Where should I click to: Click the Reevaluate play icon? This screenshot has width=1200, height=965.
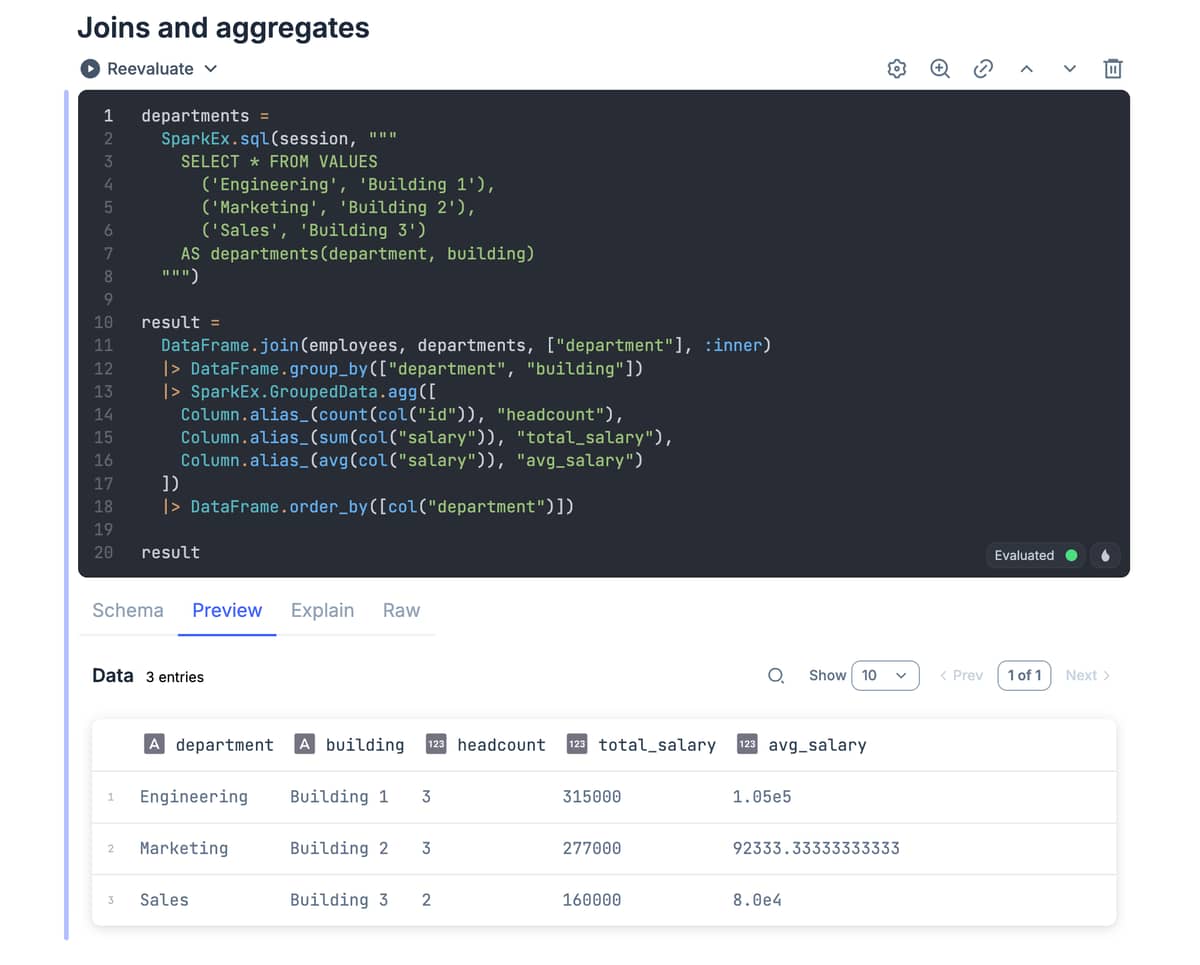(x=90, y=69)
